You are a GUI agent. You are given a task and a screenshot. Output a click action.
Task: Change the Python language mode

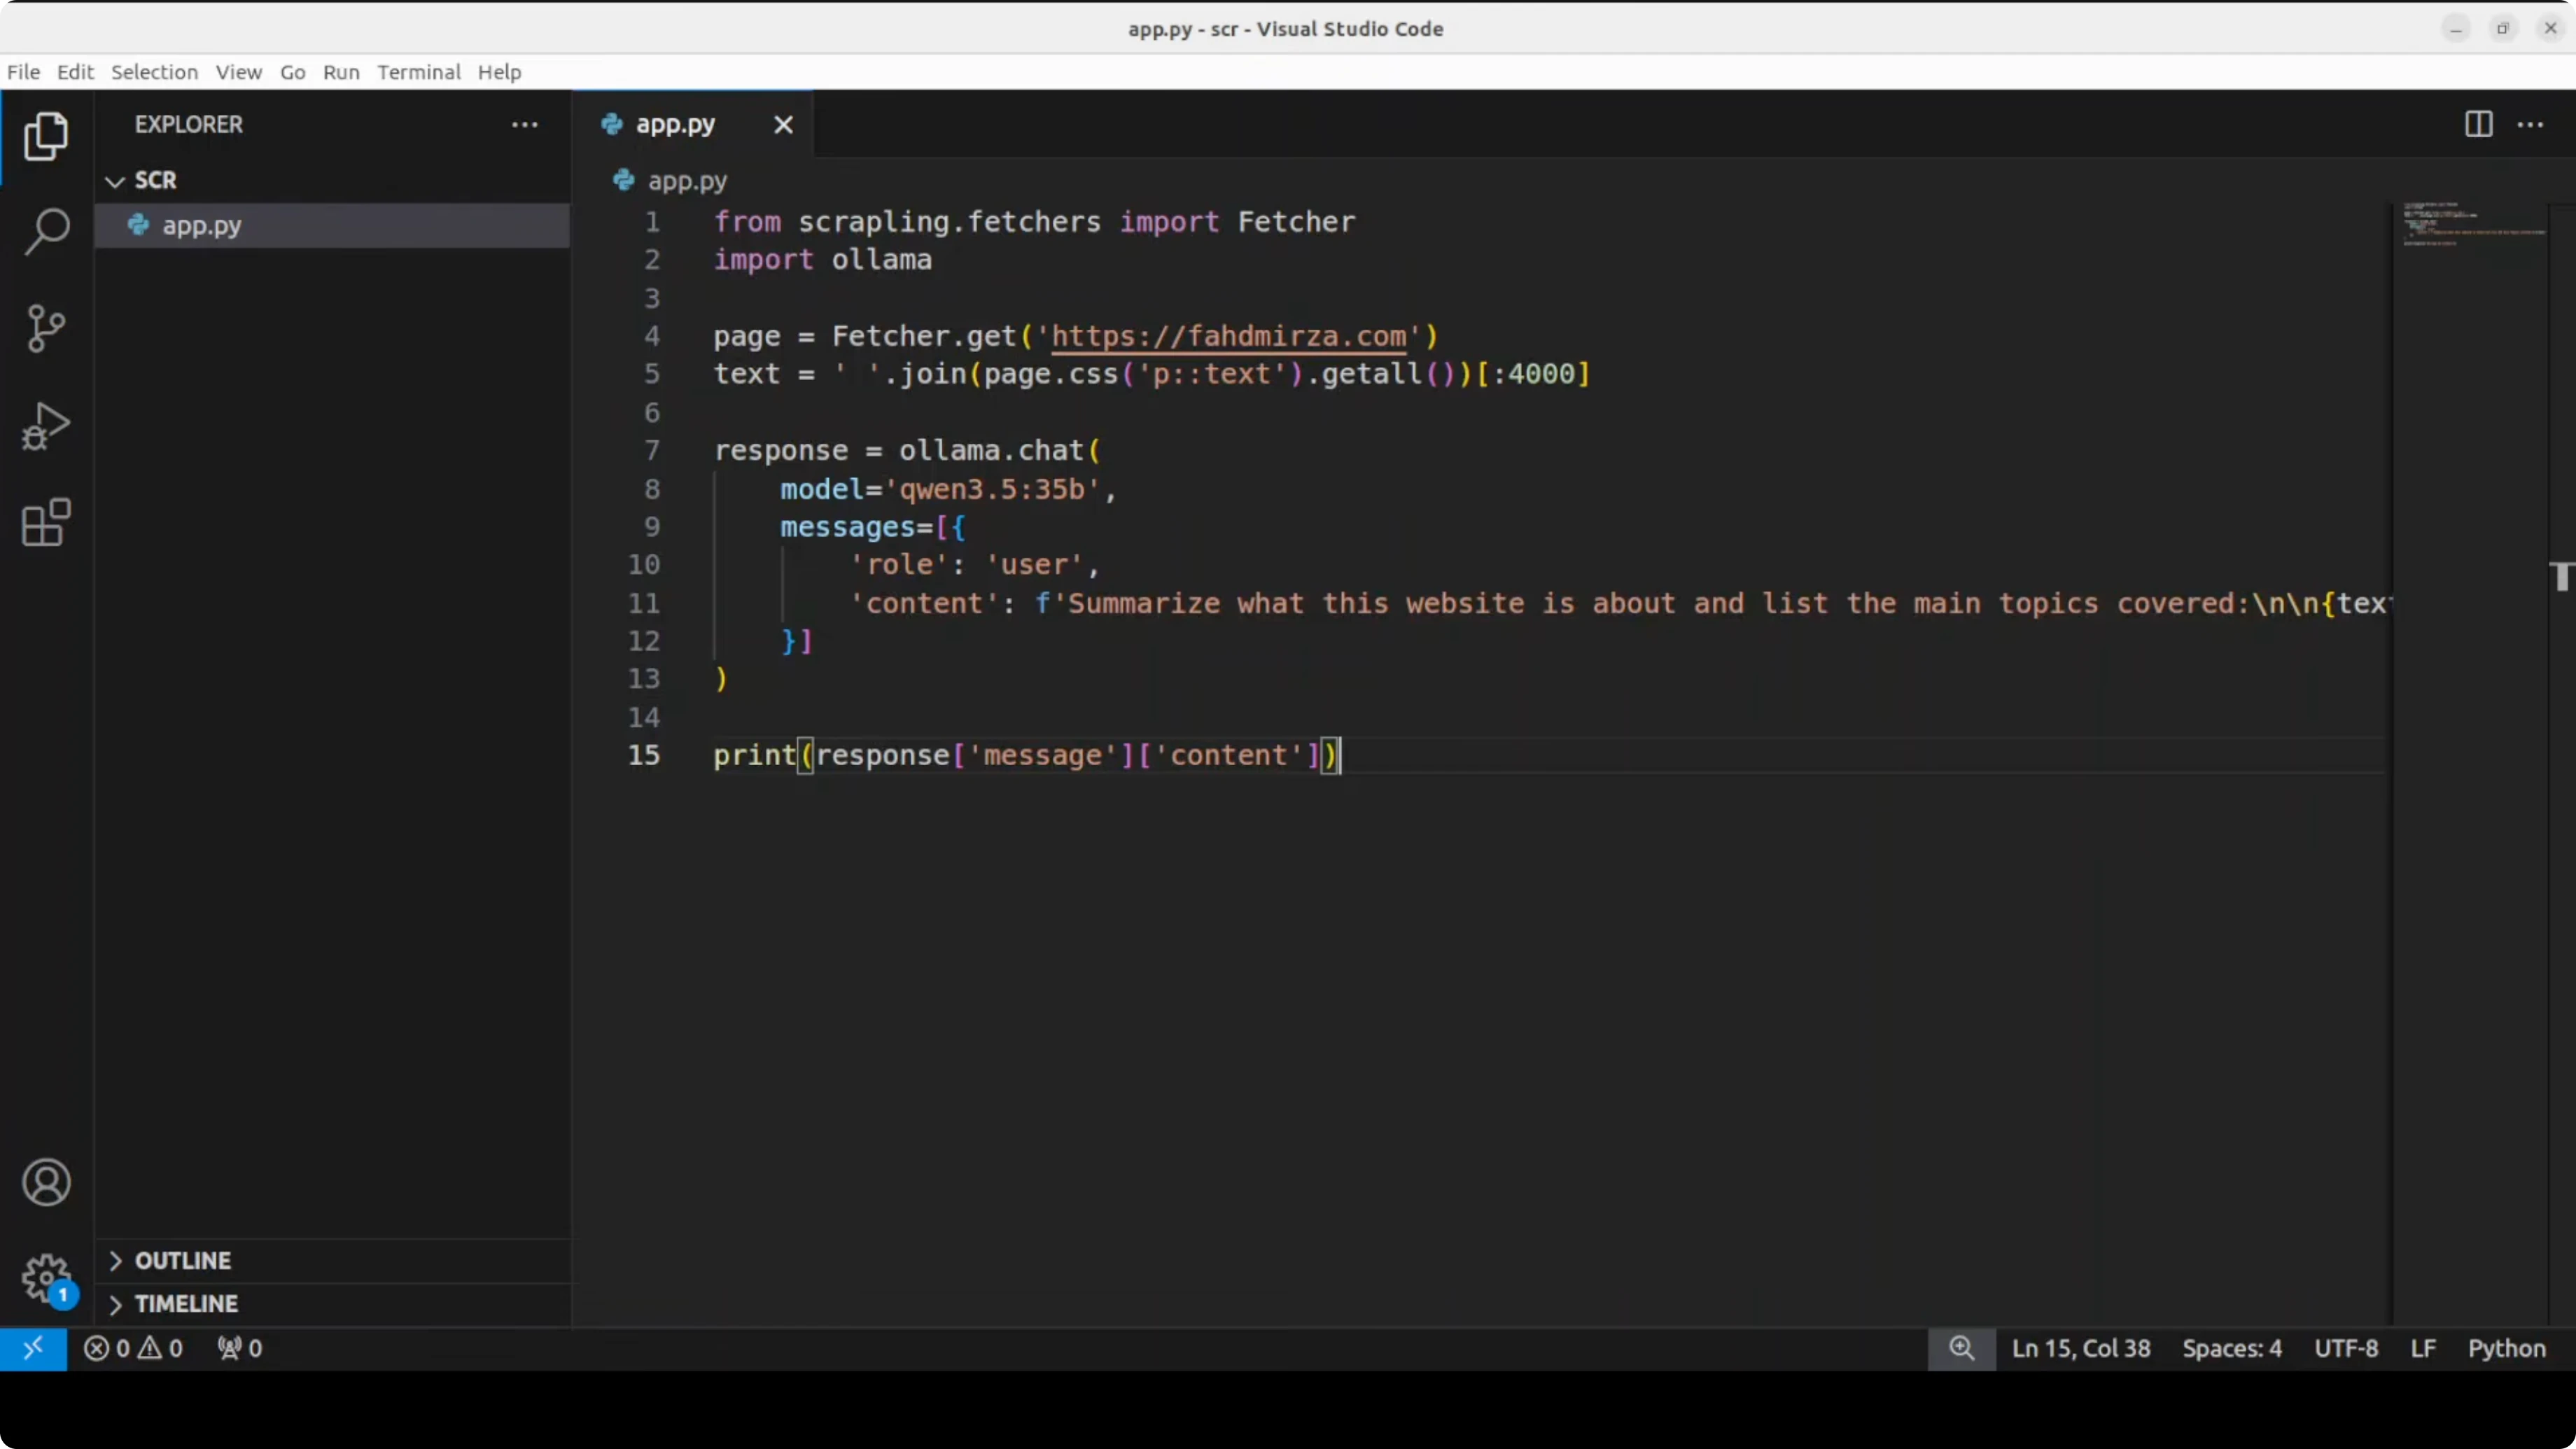2507,1348
